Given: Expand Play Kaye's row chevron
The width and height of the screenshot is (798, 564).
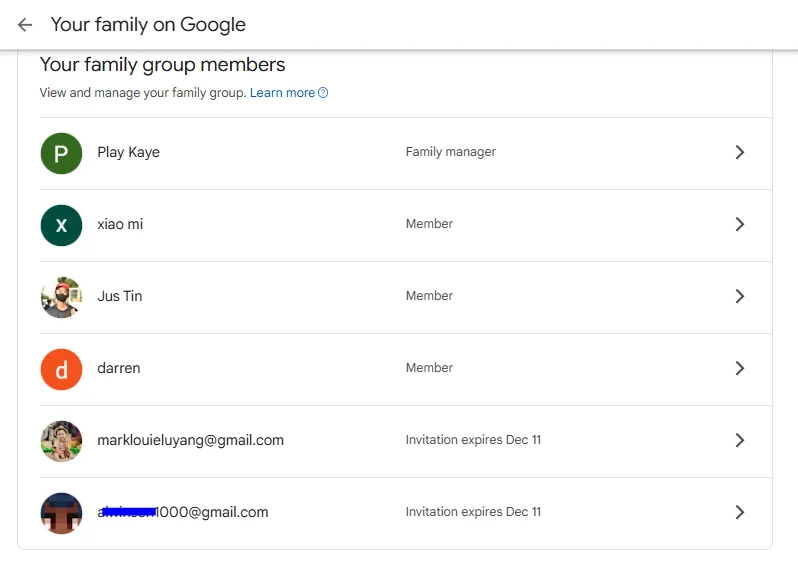Looking at the screenshot, I should pyautogui.click(x=740, y=152).
